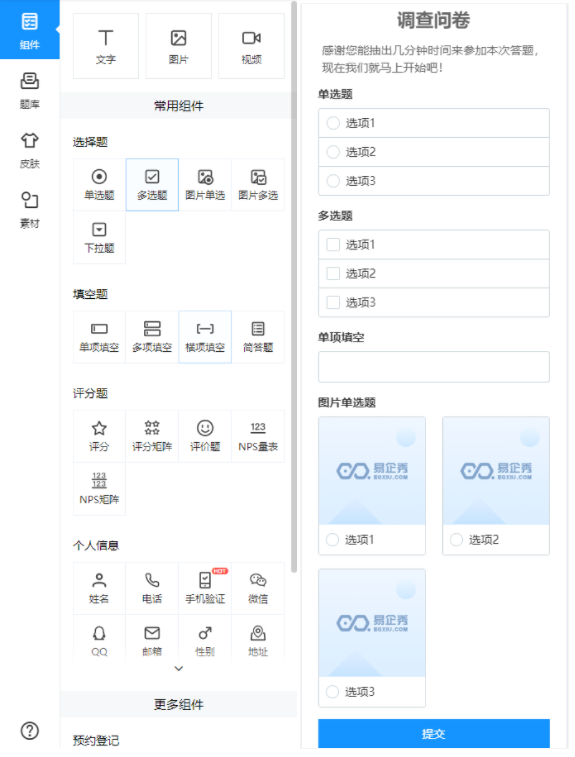575x757 pixels.
Task: Open the 素材 materials tab
Action: pyautogui.click(x=29, y=210)
